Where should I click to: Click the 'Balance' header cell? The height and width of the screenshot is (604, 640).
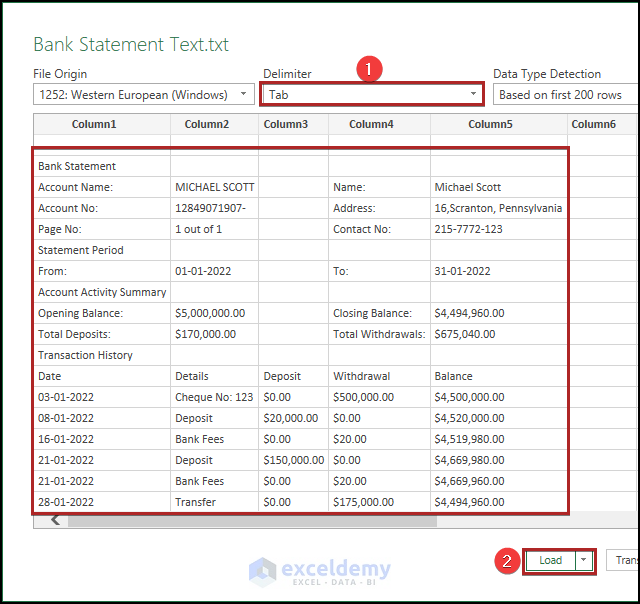(x=498, y=376)
